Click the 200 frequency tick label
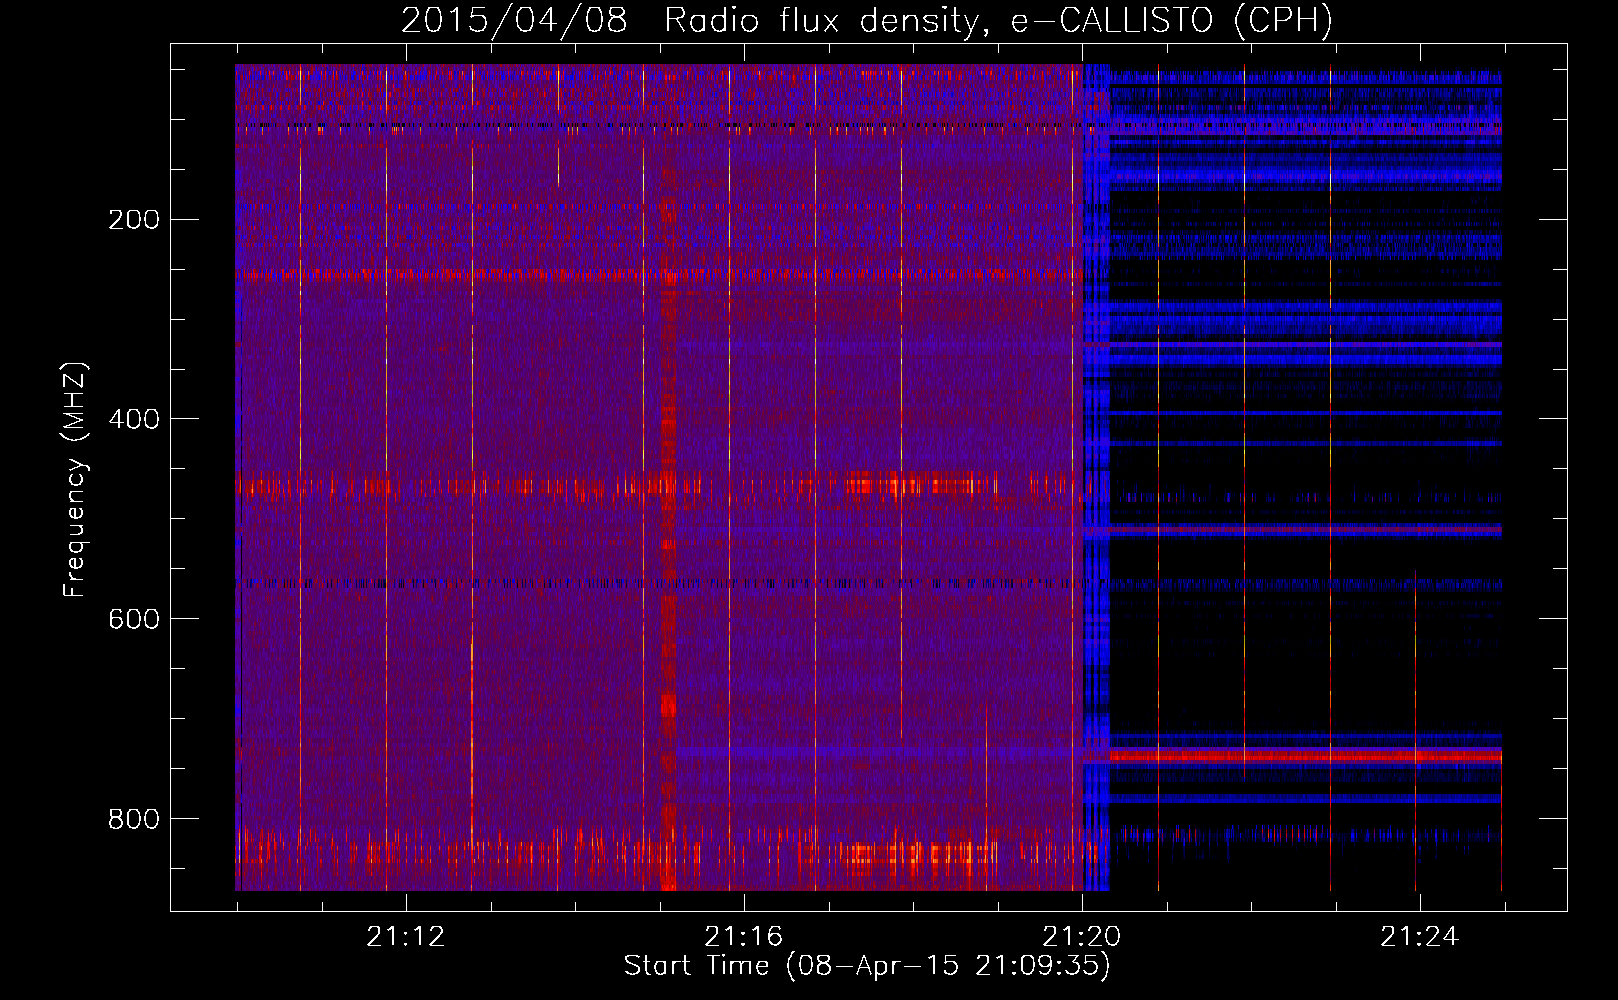The height and width of the screenshot is (1000, 1618). [x=134, y=220]
